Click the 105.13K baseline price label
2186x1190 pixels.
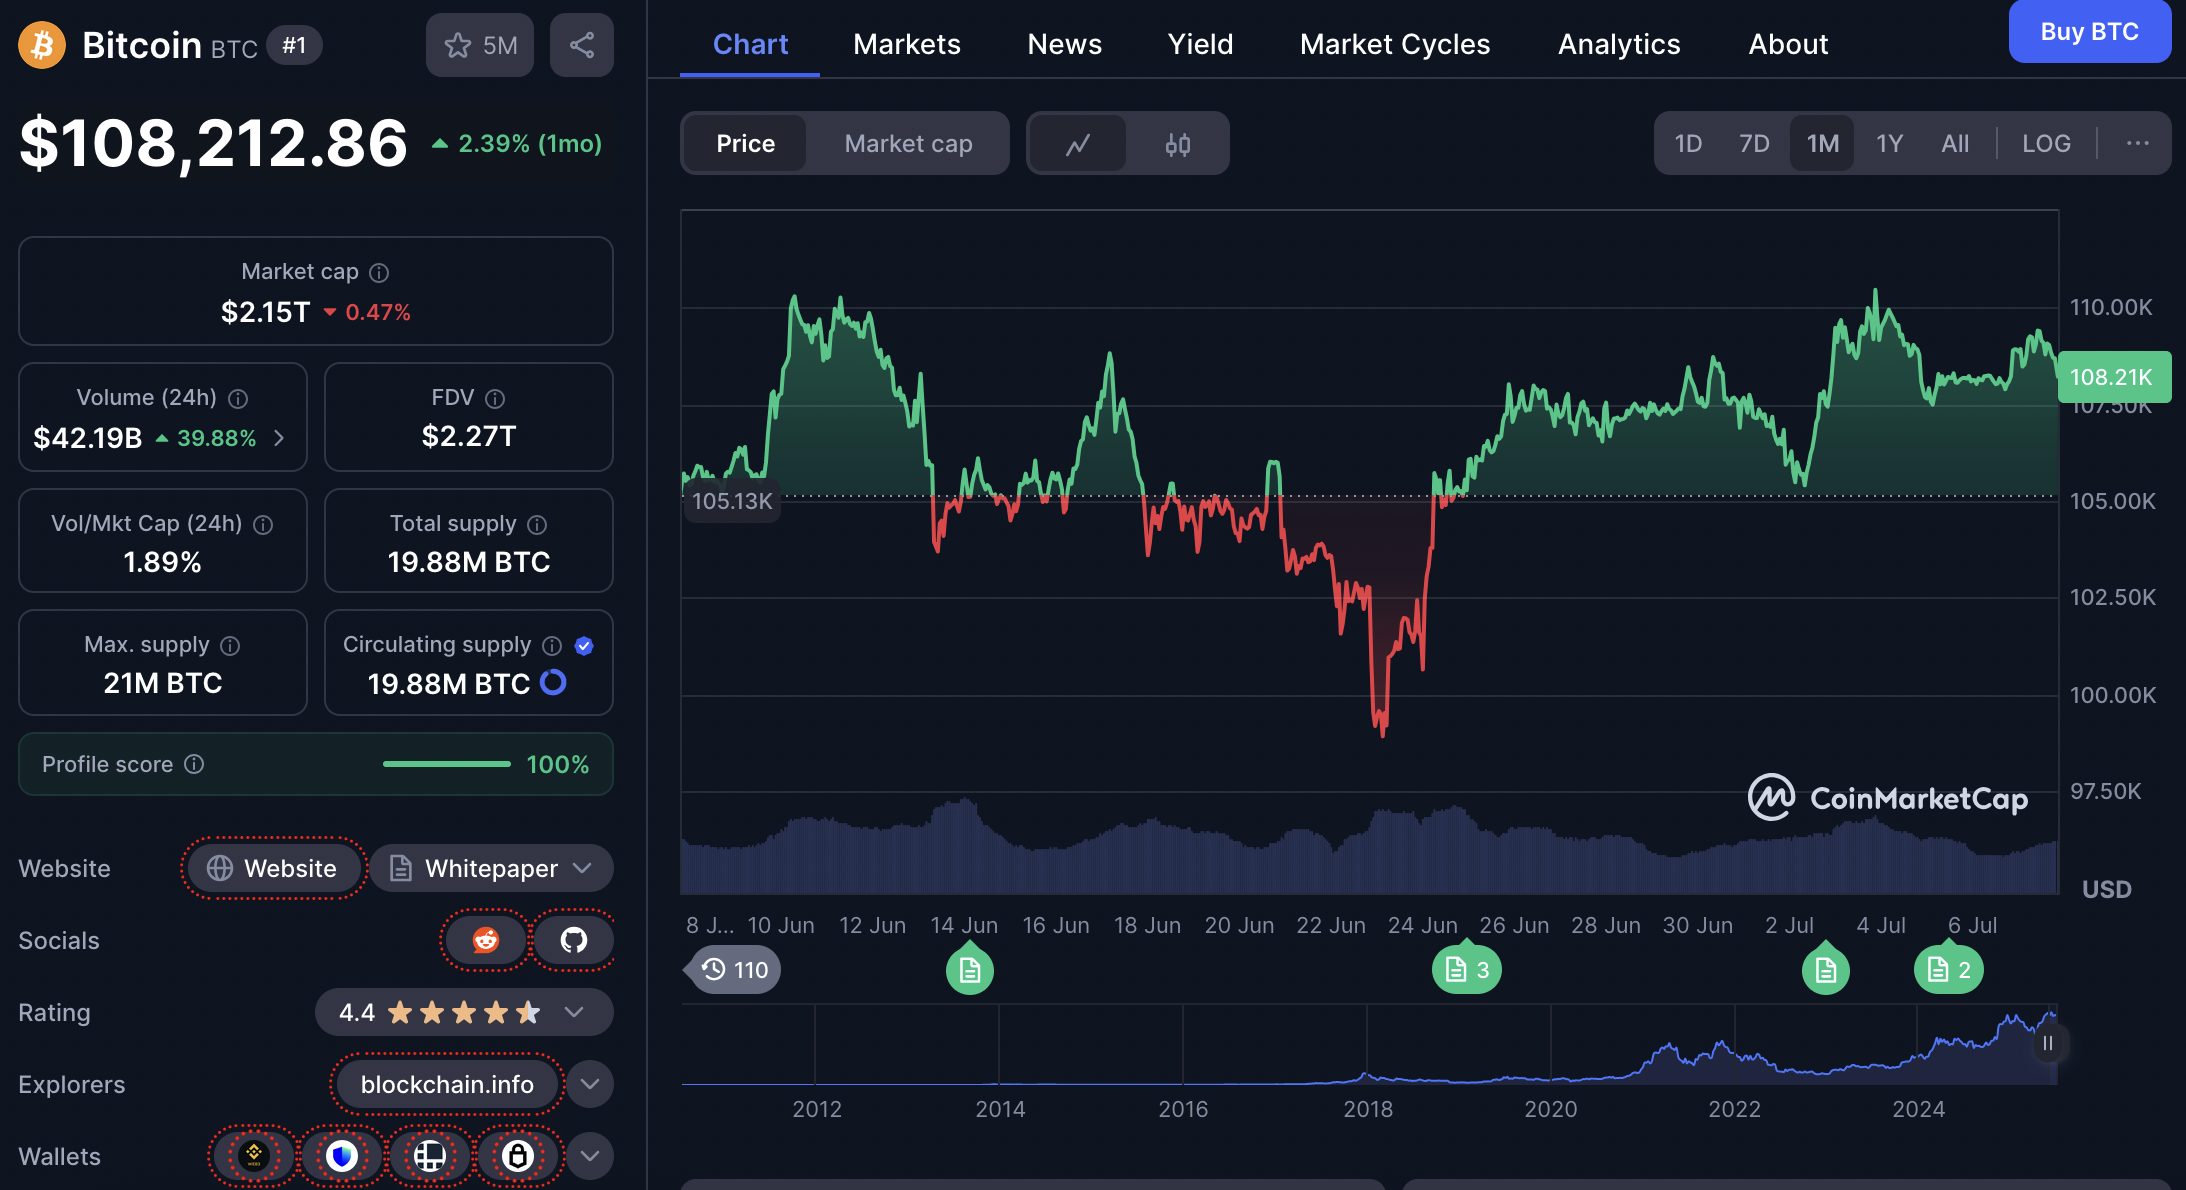tap(732, 500)
